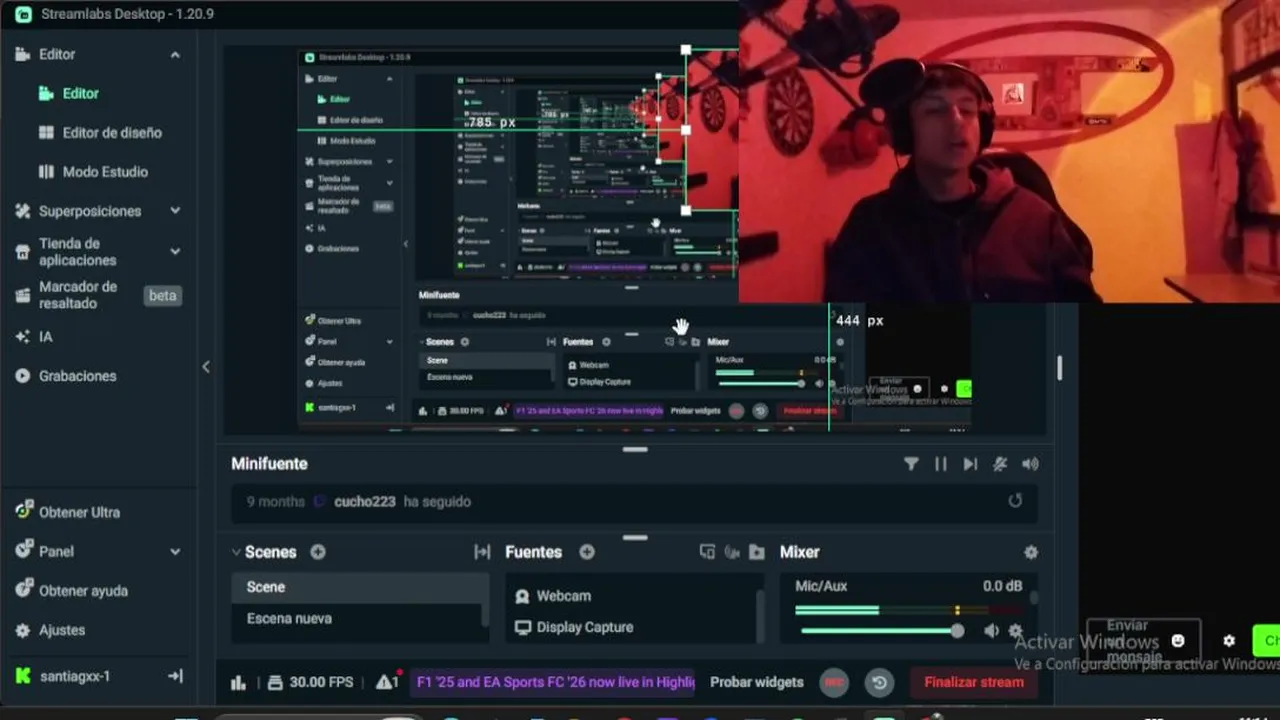Add a new source to Fuentes
Viewport: 1280px width, 720px height.
(x=587, y=552)
